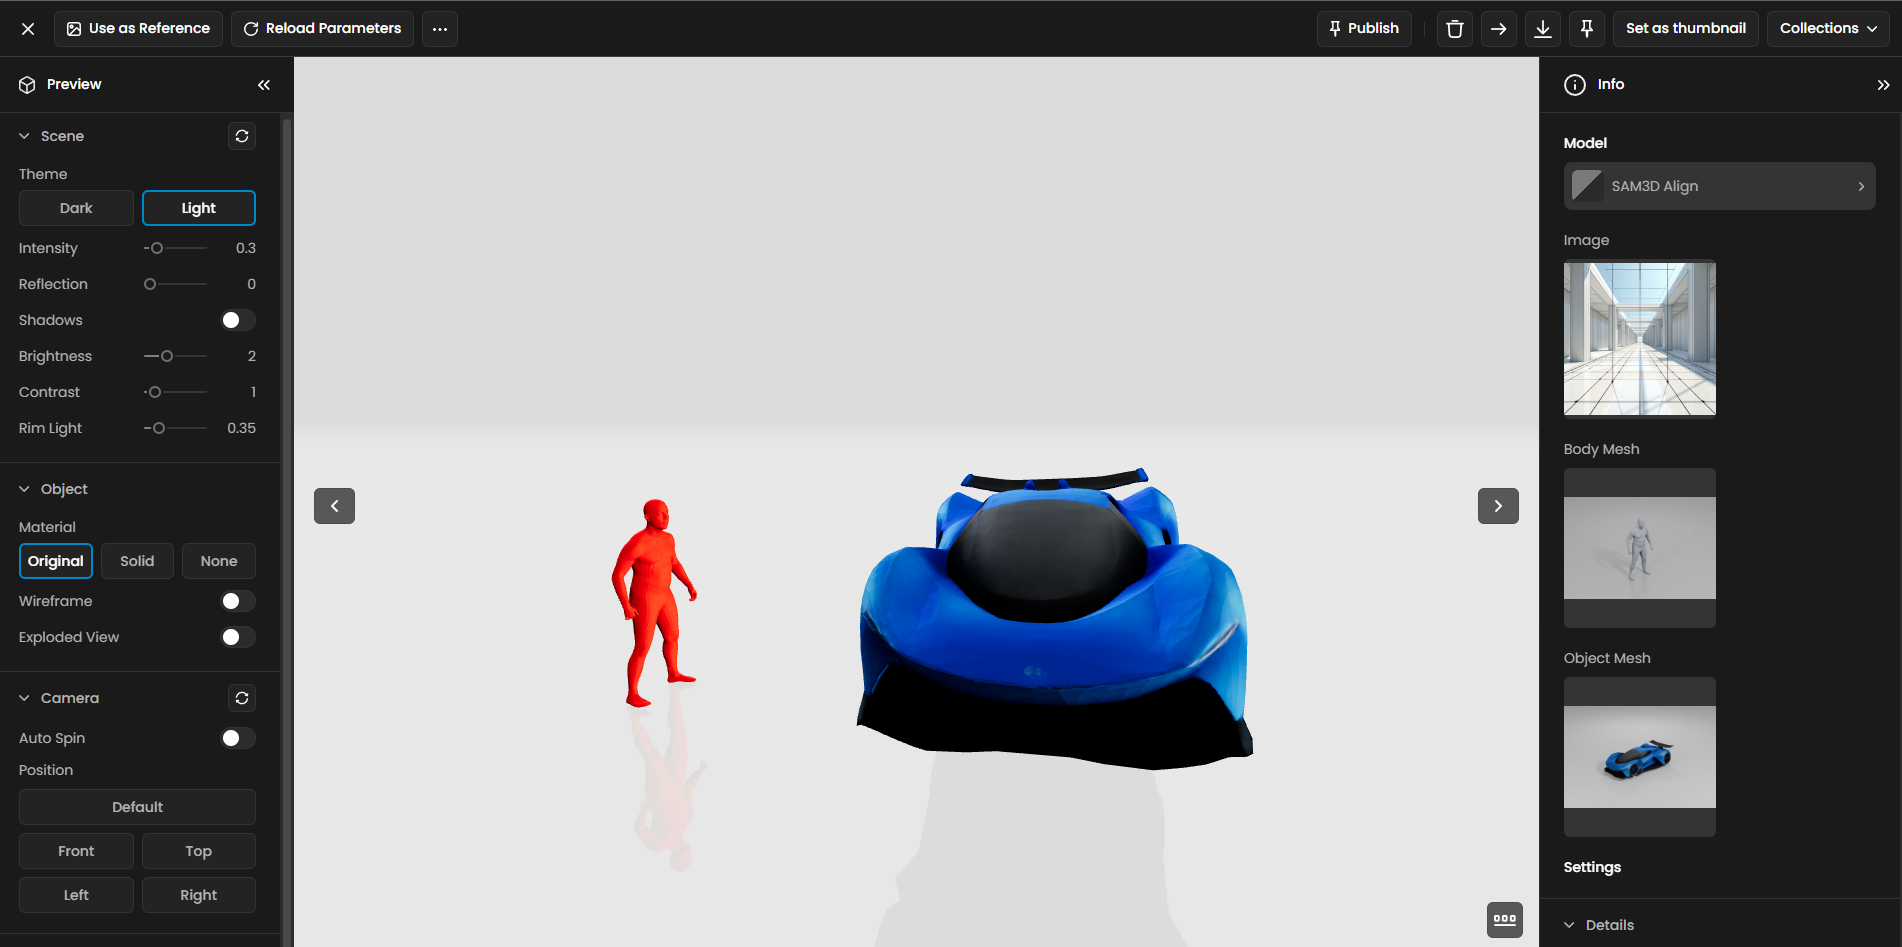Go to next item with right arrow
1902x947 pixels.
coord(1497,506)
